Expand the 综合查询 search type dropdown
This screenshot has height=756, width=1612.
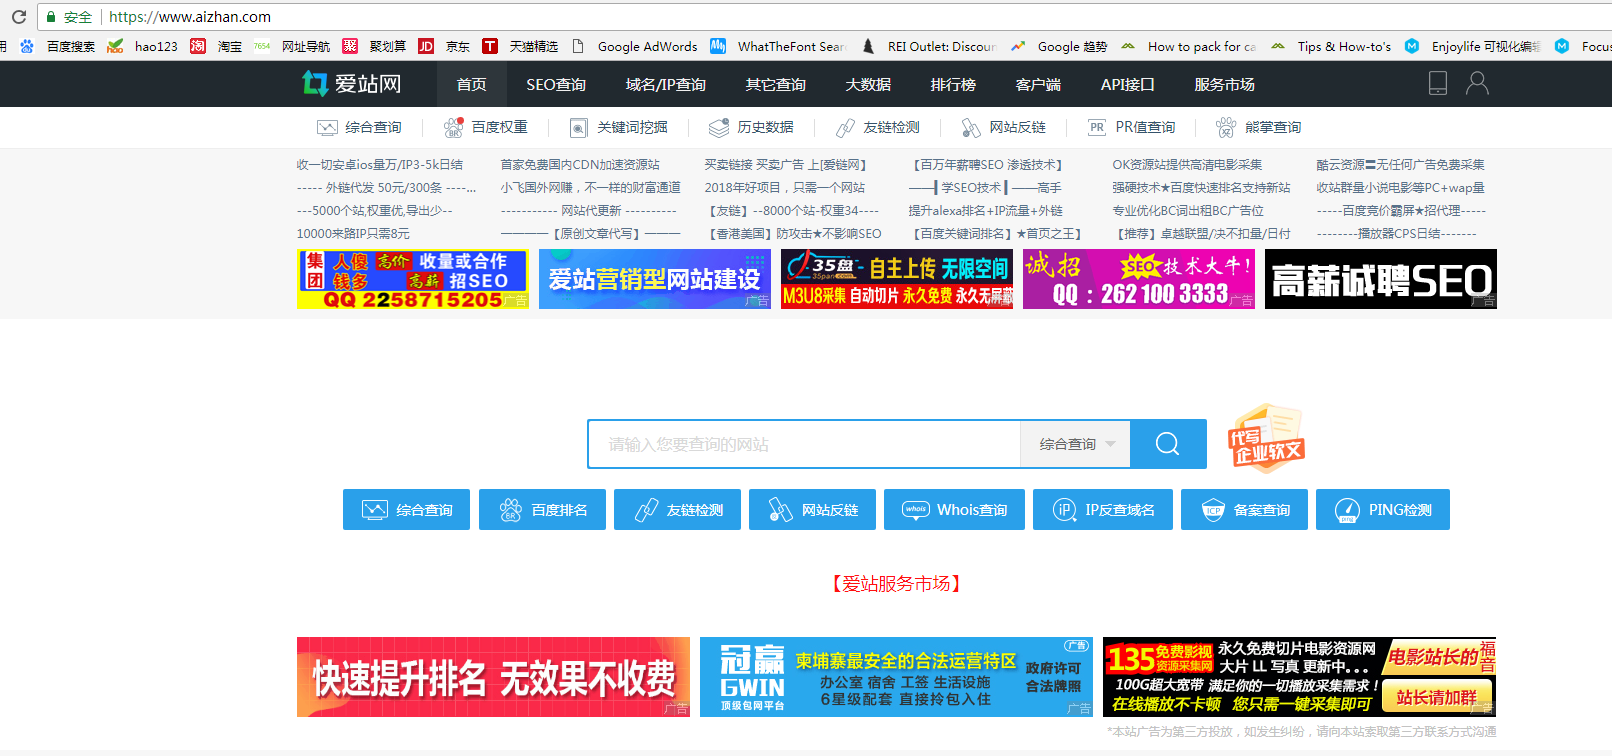click(1076, 444)
